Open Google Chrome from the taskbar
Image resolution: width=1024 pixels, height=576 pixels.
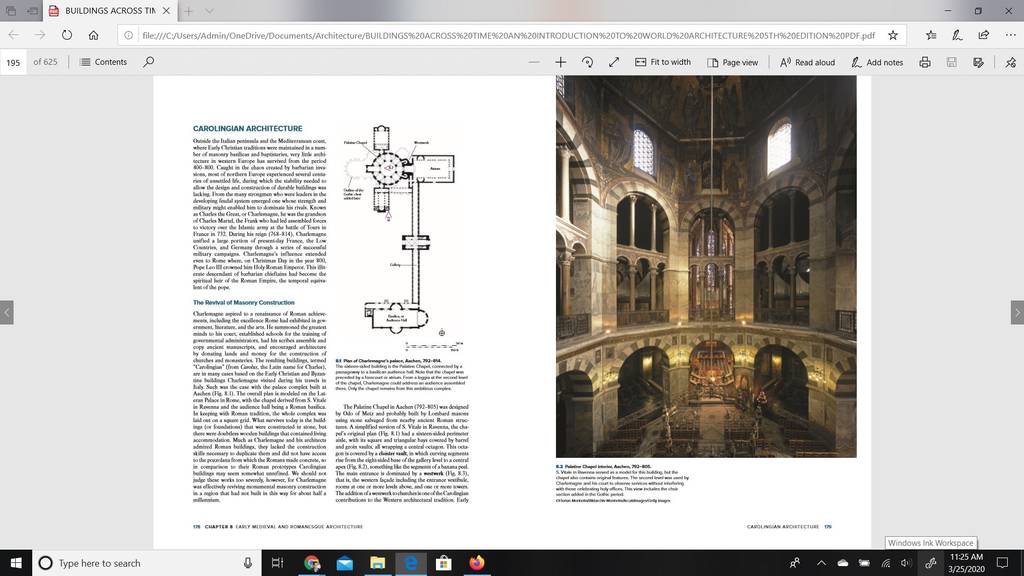[312, 563]
